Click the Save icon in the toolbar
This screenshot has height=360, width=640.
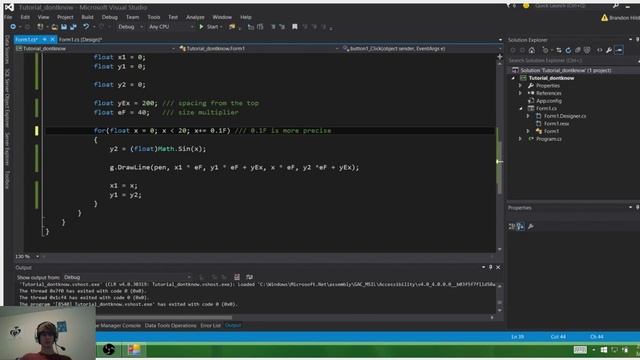coord(64,27)
